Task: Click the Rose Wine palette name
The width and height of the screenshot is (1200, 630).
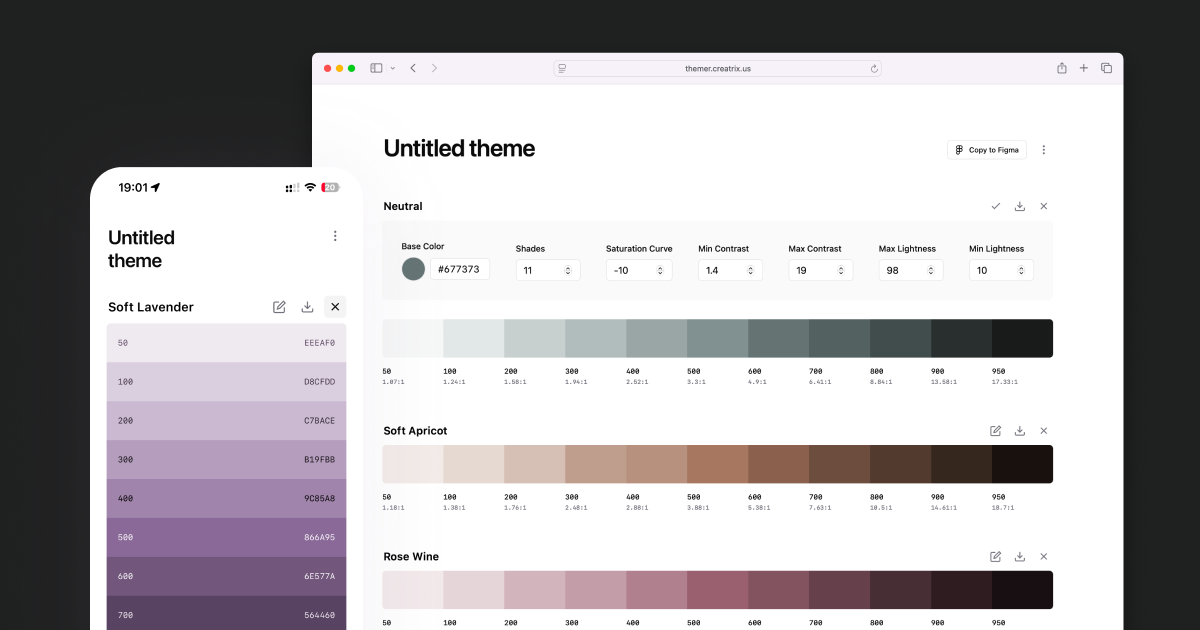Action: (411, 556)
